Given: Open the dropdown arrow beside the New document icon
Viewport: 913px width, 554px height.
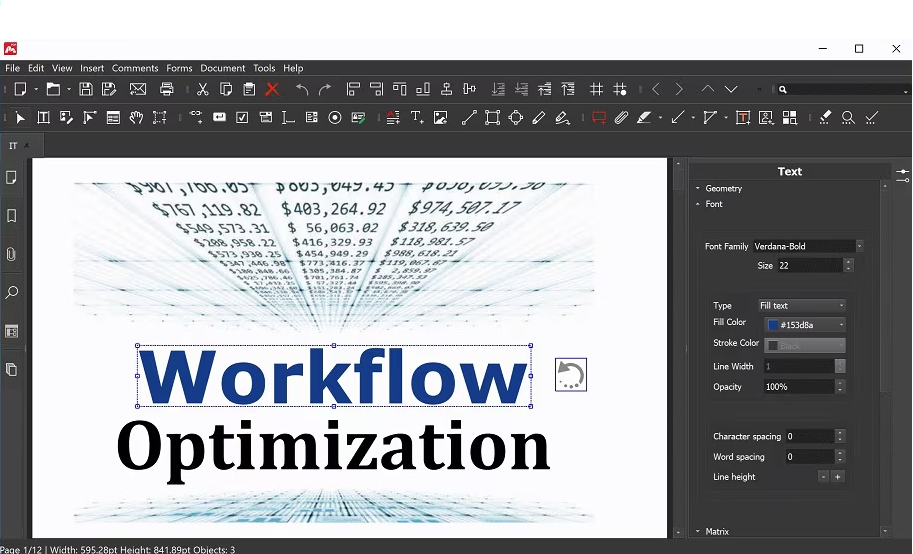Looking at the screenshot, I should [36, 89].
